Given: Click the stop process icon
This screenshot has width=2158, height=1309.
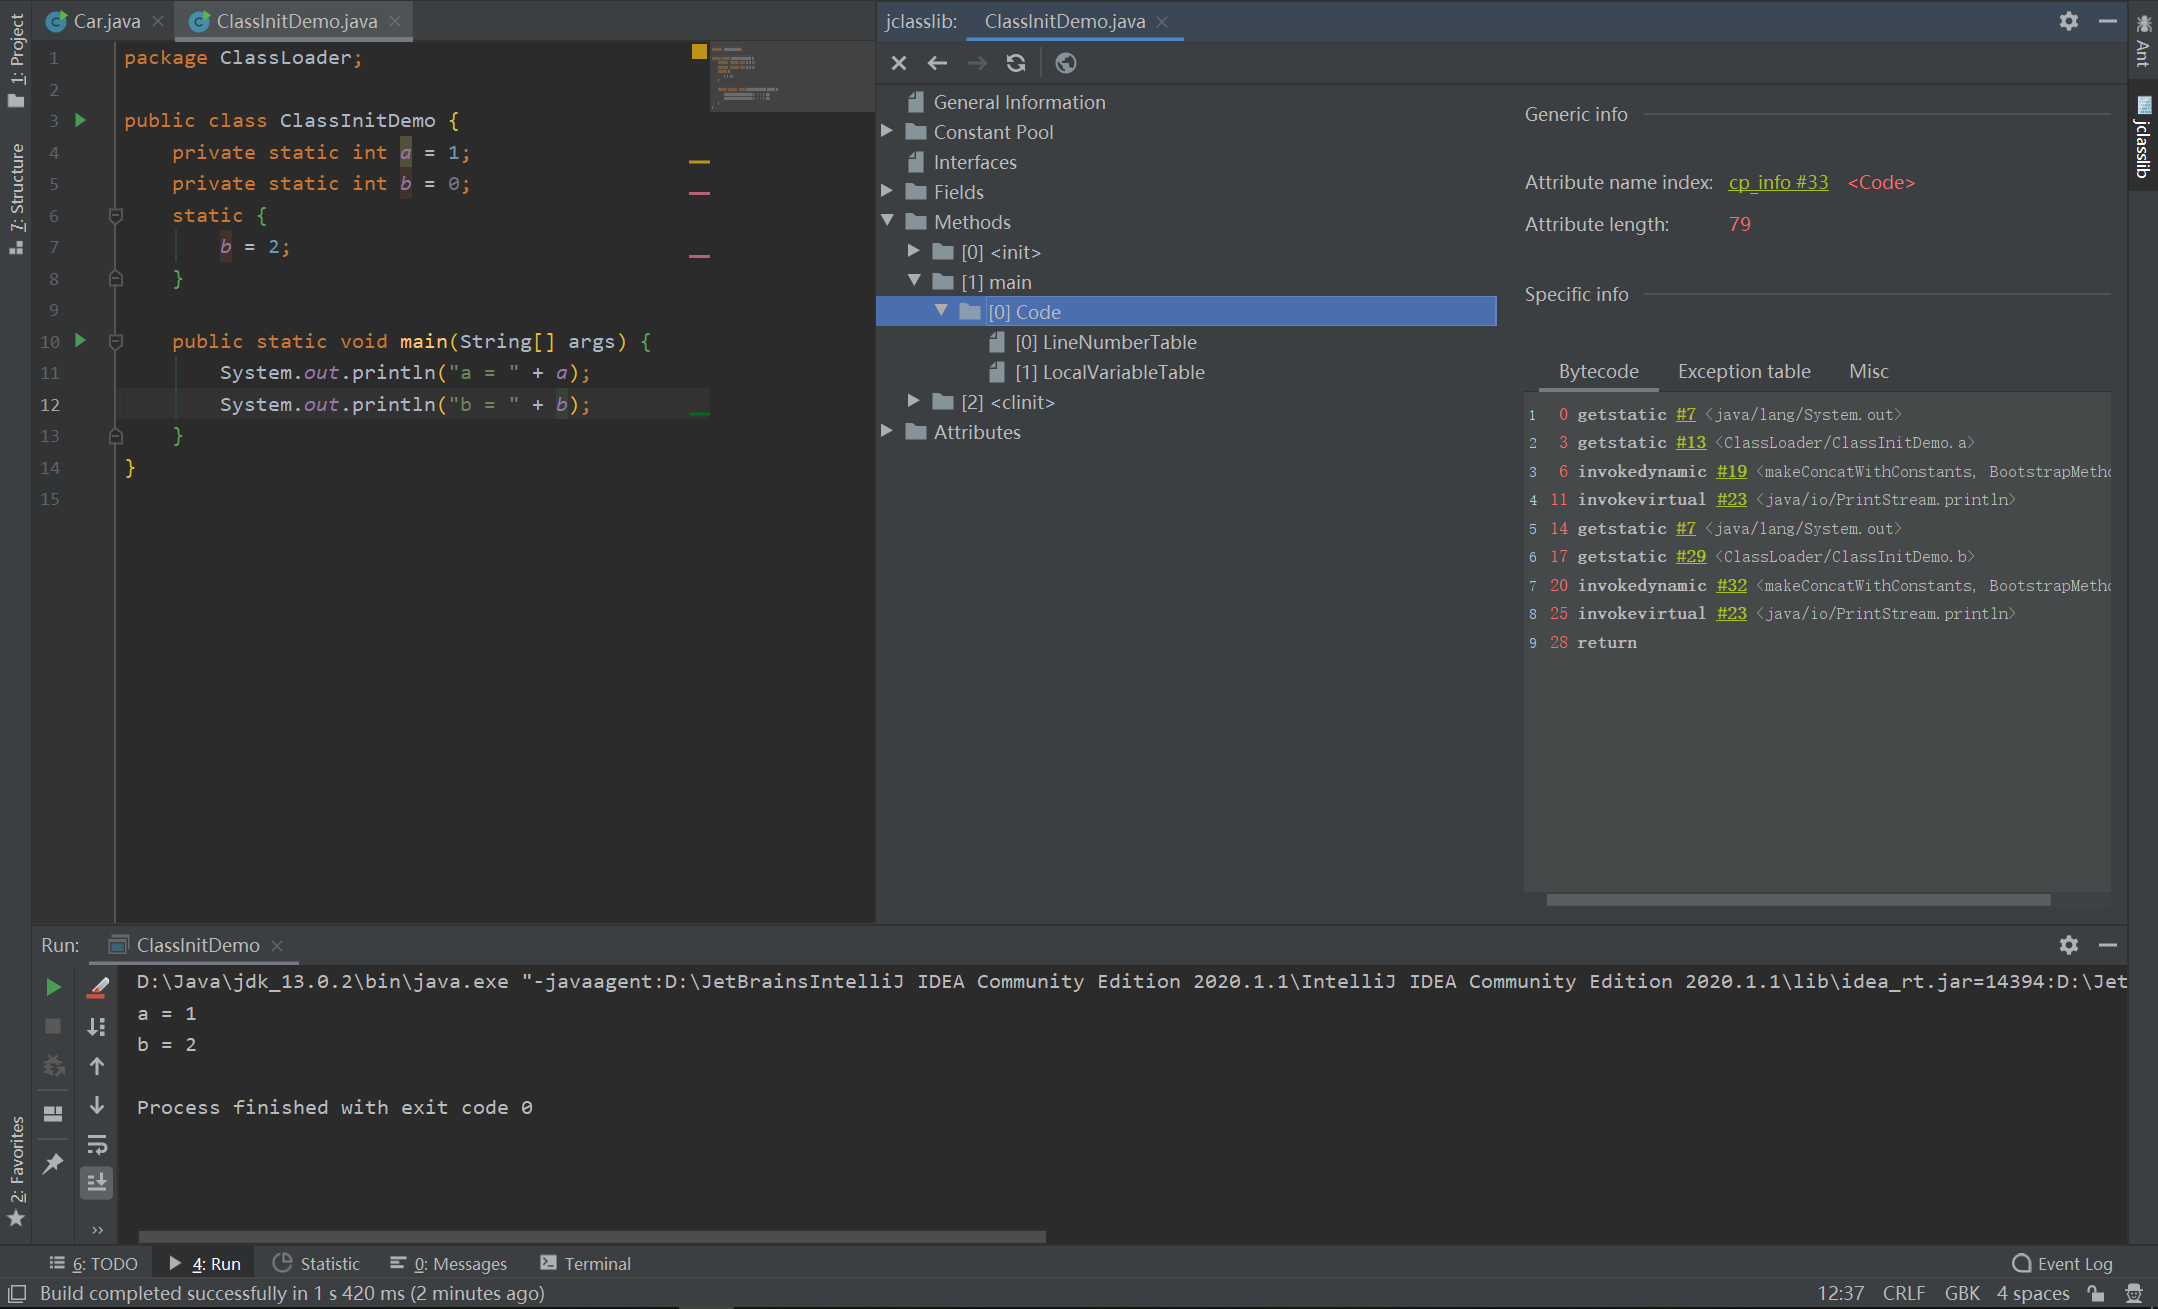Looking at the screenshot, I should (53, 1026).
